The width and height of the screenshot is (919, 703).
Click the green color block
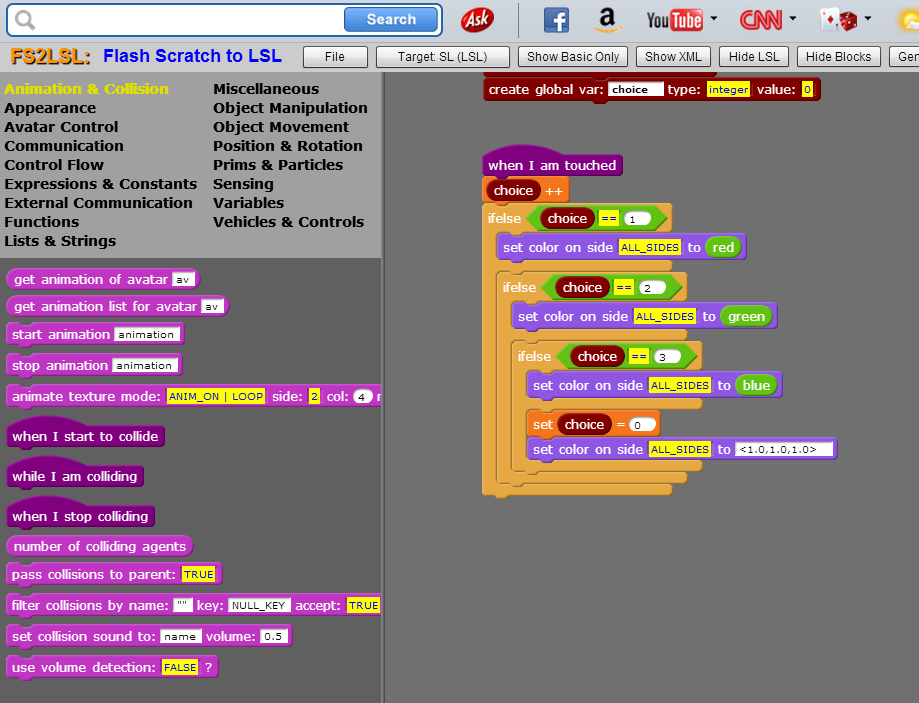(746, 317)
